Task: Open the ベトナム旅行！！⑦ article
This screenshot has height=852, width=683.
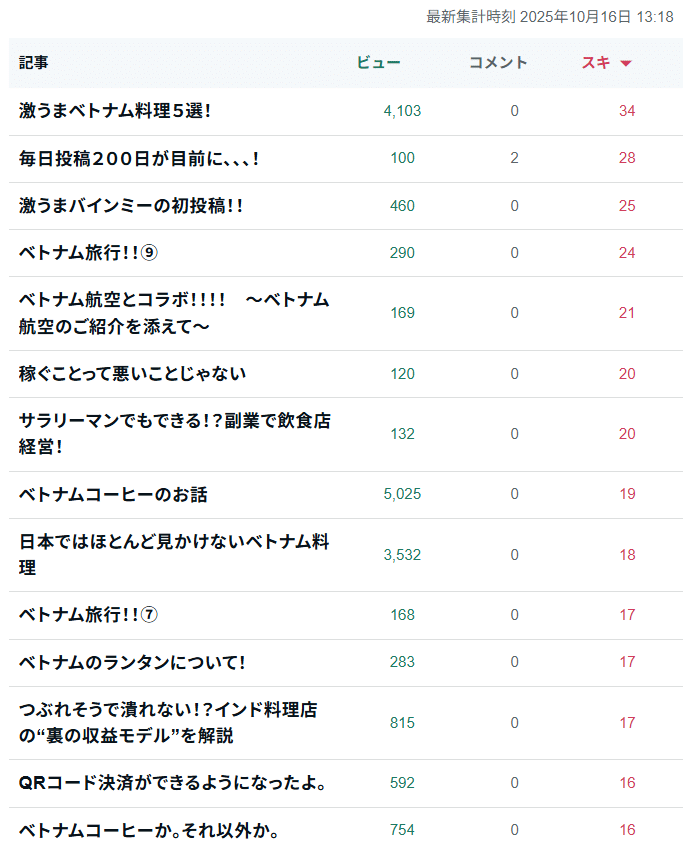Action: point(89,614)
